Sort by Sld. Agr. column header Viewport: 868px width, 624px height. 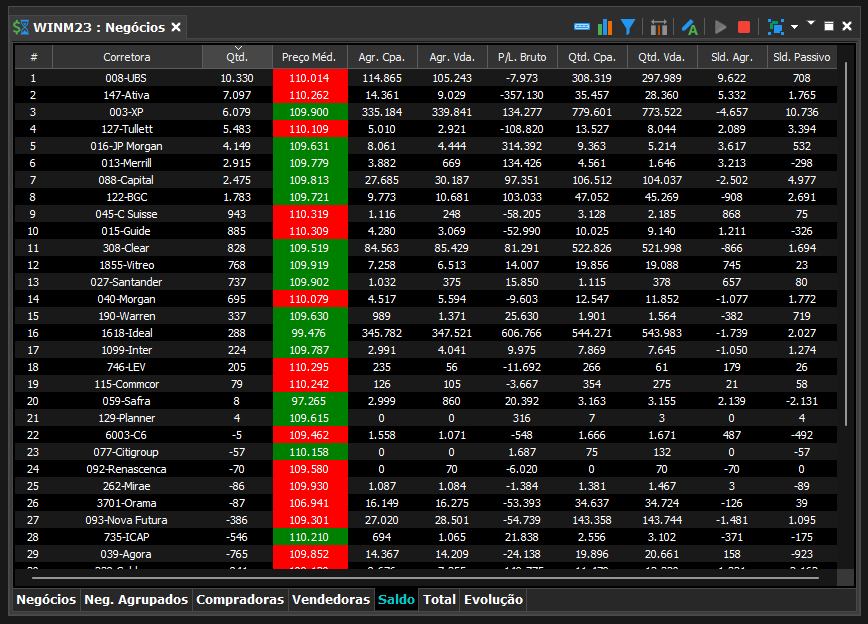click(x=732, y=57)
